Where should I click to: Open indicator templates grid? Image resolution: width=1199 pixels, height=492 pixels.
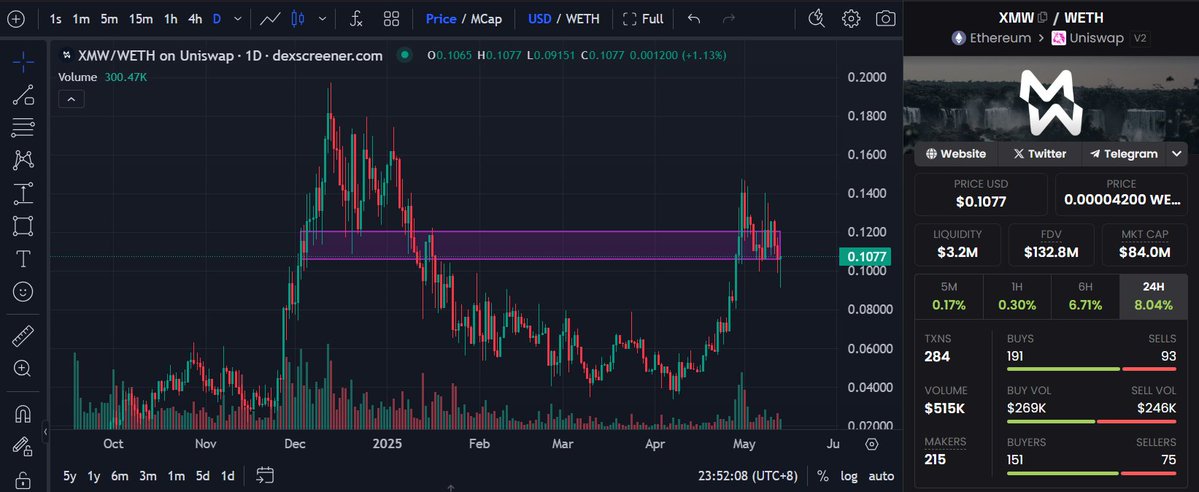coord(392,19)
